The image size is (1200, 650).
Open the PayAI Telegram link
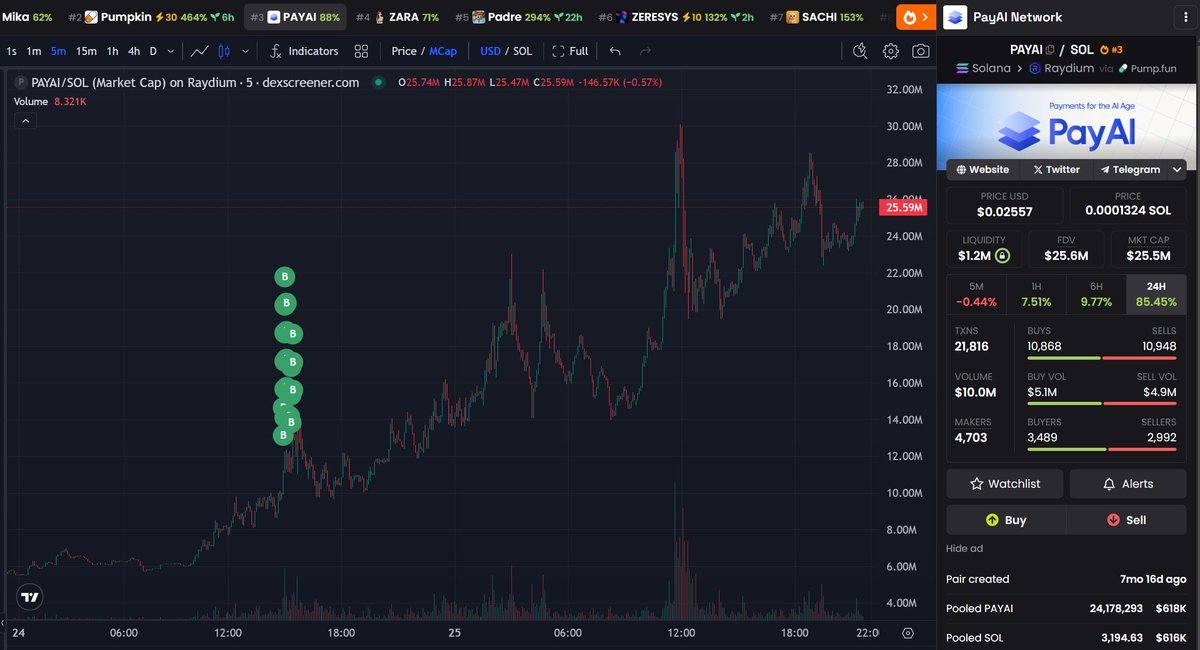[x=1129, y=170]
